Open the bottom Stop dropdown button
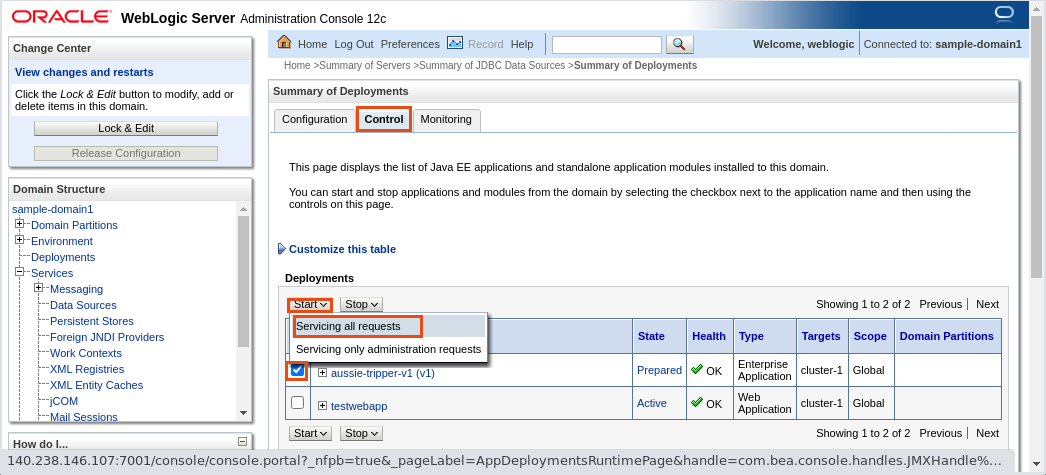The height and width of the screenshot is (475, 1046). click(362, 434)
